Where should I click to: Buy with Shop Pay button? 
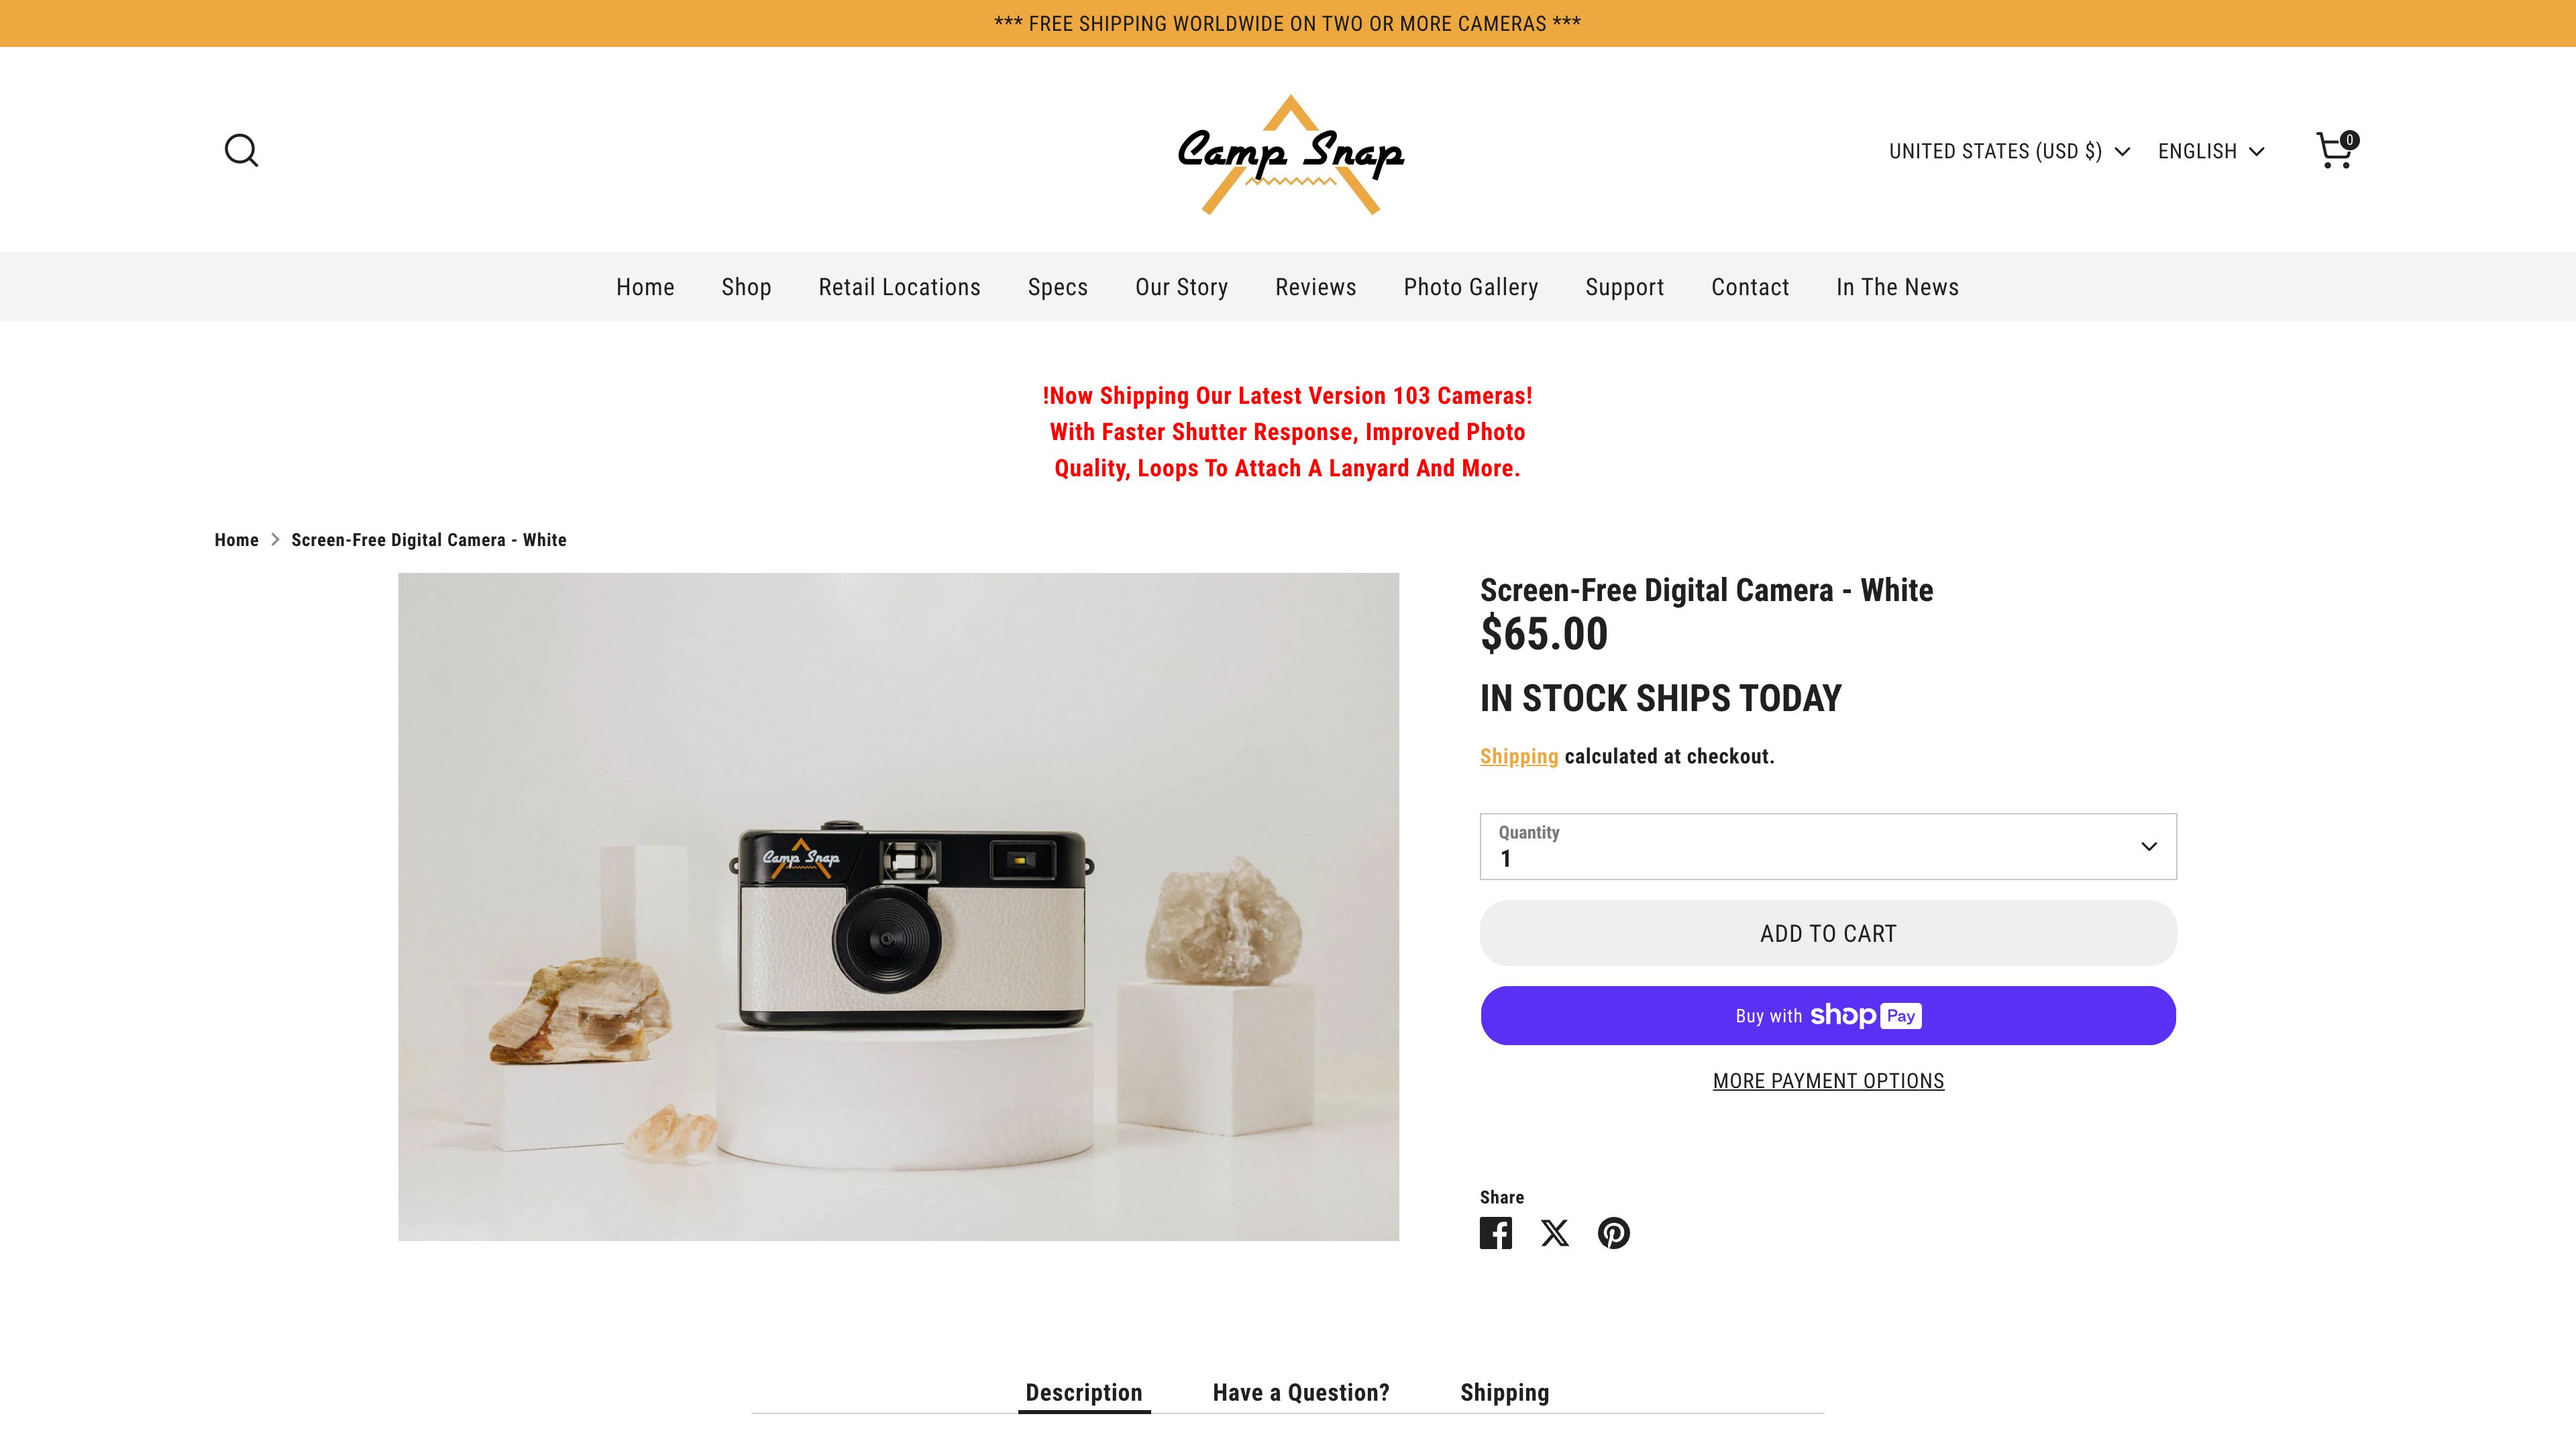coord(1828,1015)
